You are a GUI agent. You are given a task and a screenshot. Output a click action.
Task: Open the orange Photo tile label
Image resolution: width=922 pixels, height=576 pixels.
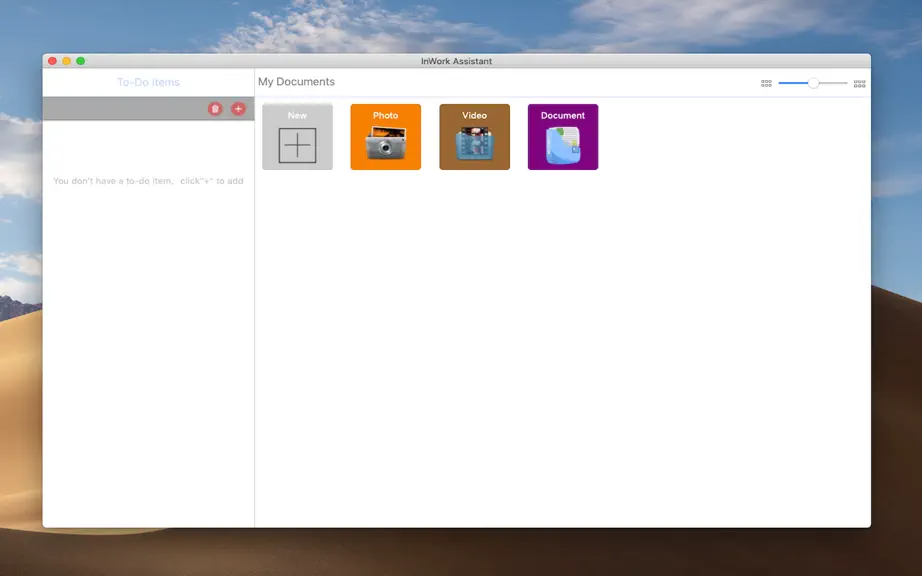coord(386,115)
